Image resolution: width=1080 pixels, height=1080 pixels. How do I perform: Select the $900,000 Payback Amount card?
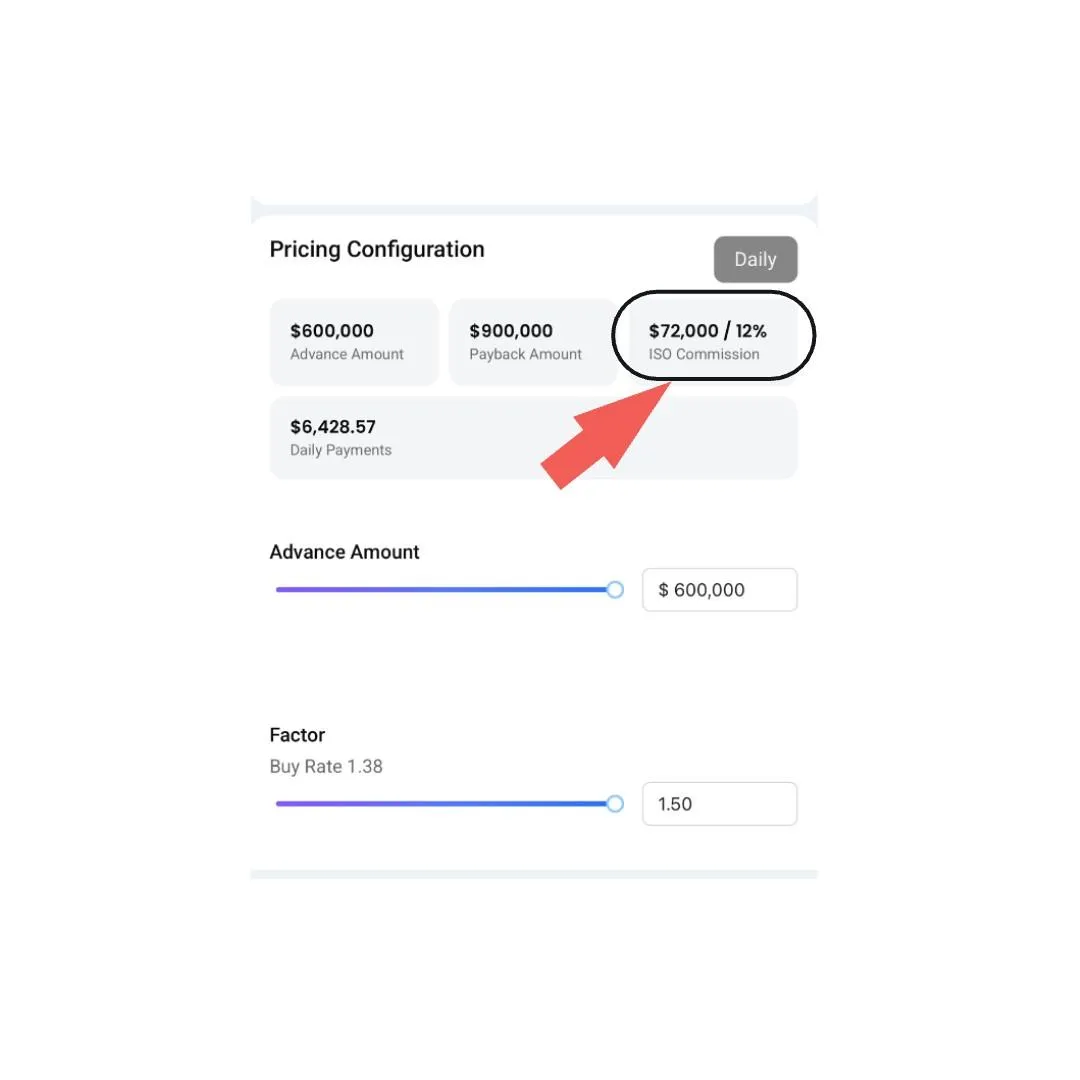(532, 342)
